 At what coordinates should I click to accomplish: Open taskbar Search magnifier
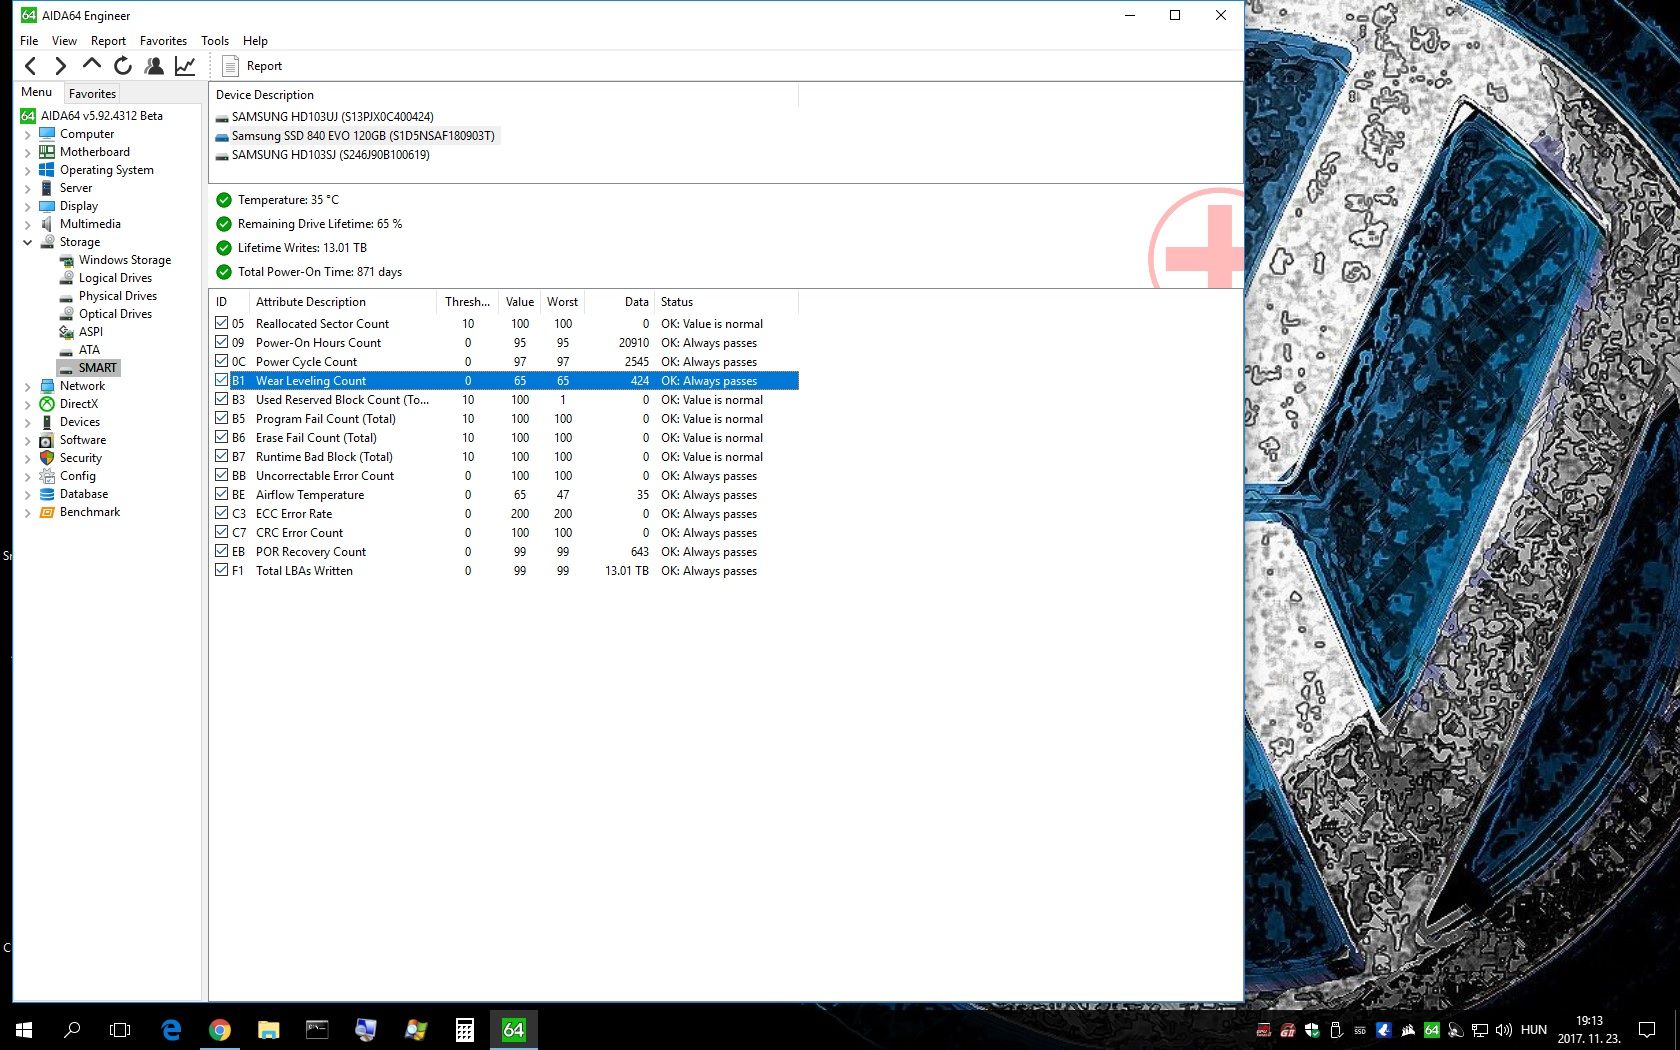point(72,1029)
